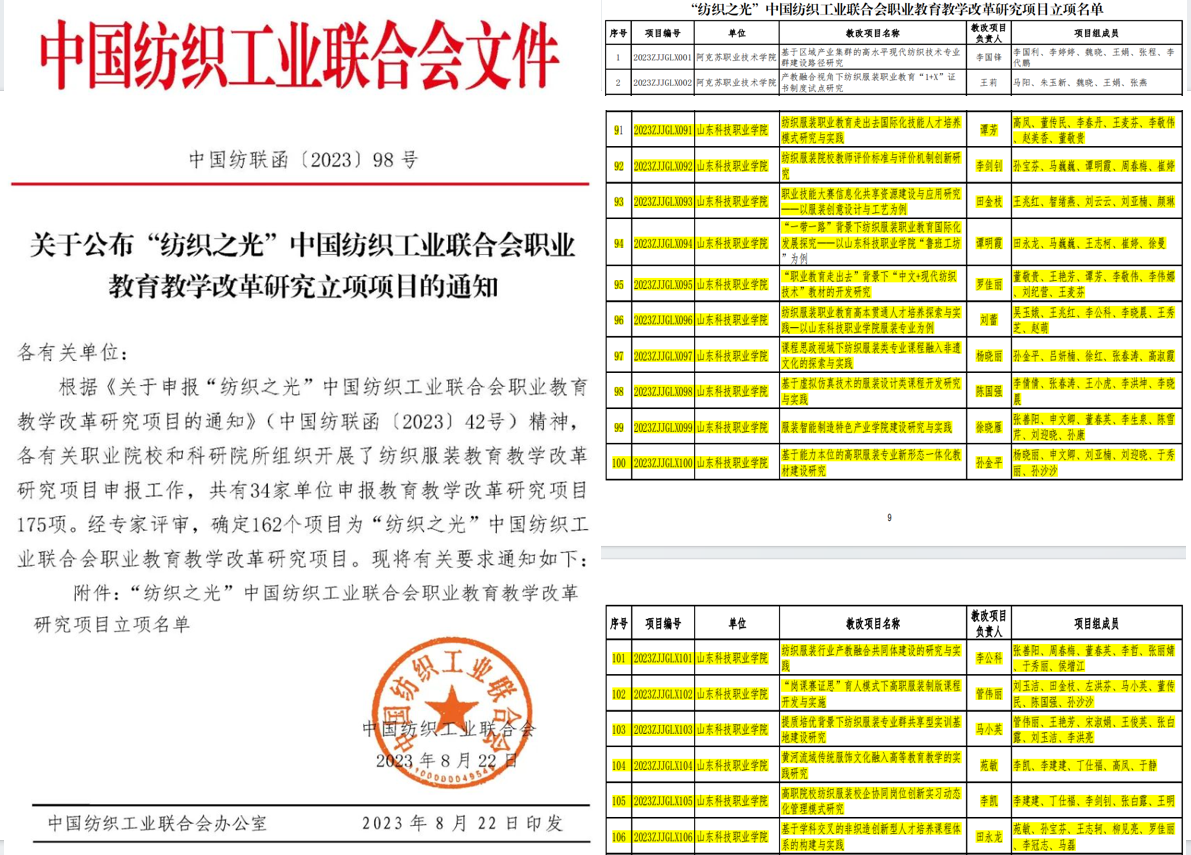Select project code "2023ZJJGLX094"
Image resolution: width=1191 pixels, height=855 pixels.
[662, 244]
